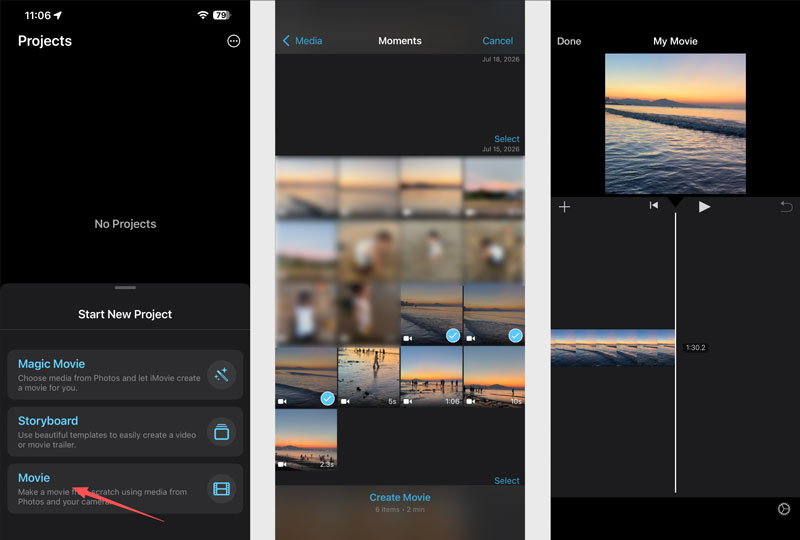
Task: Select the 1:06 sunset crowd video
Action: click(431, 377)
